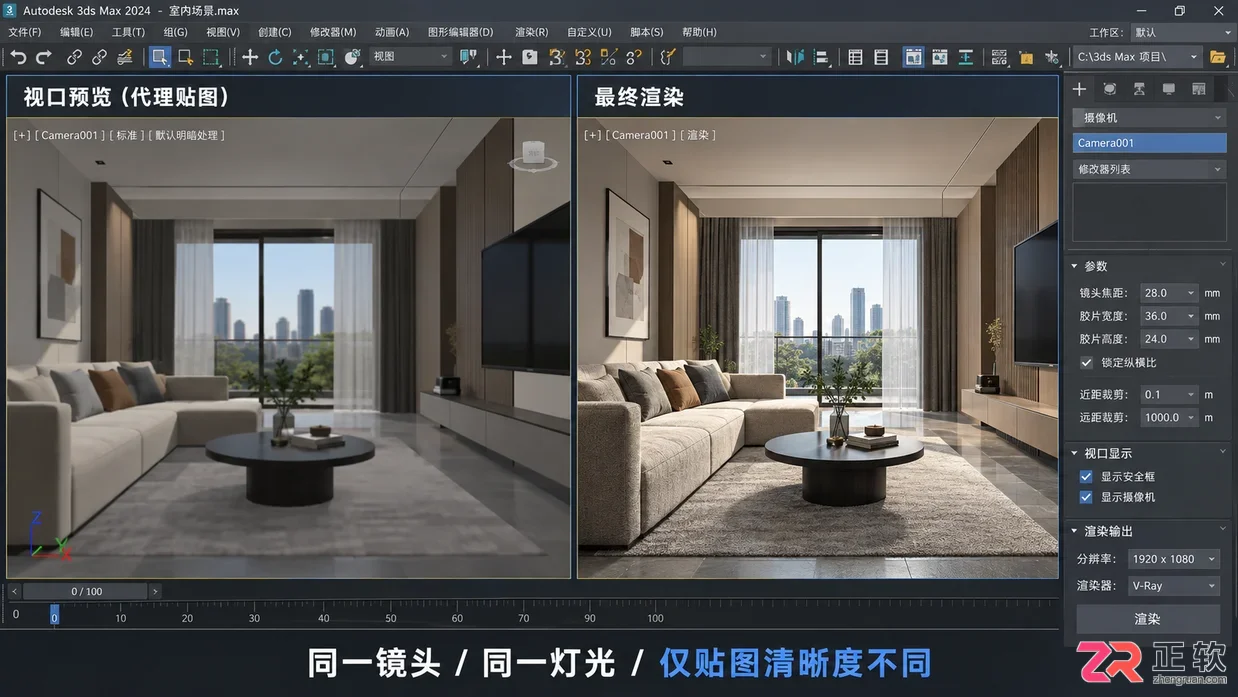This screenshot has width=1238, height=697.
Task: Click the Redo arrow icon
Action: (x=44, y=57)
